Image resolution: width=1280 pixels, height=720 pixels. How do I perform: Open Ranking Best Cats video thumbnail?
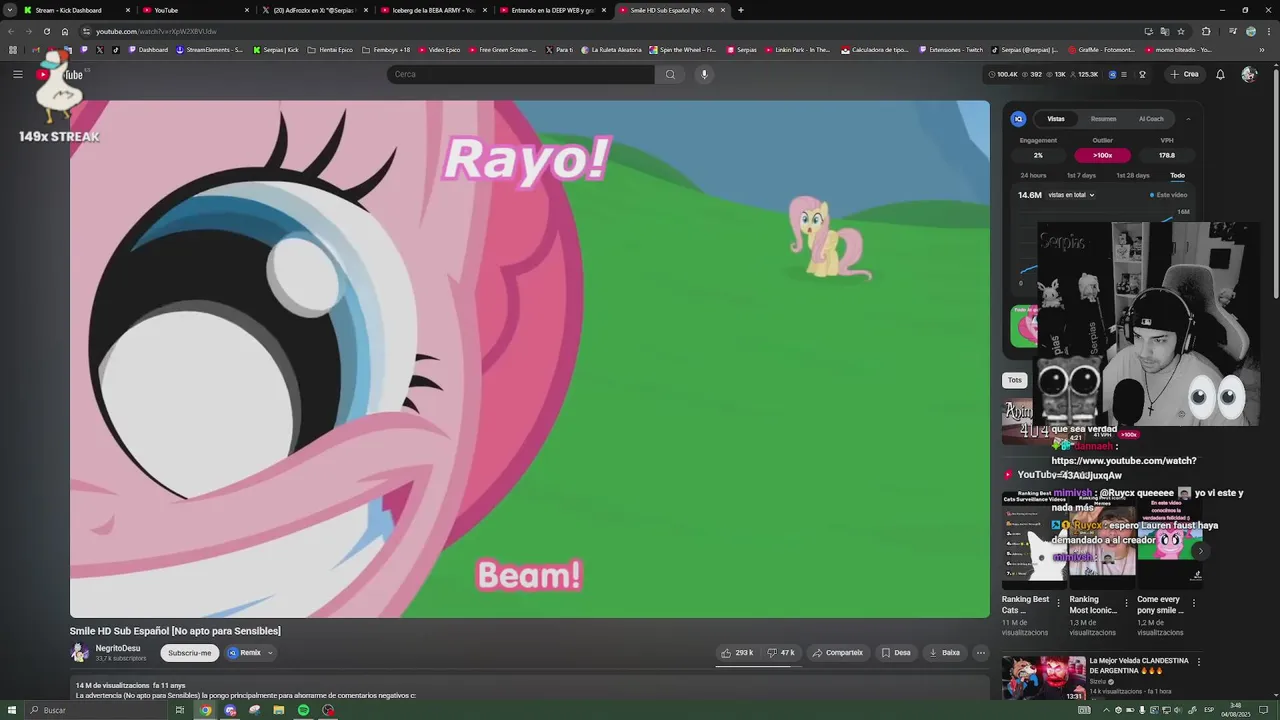[1032, 540]
